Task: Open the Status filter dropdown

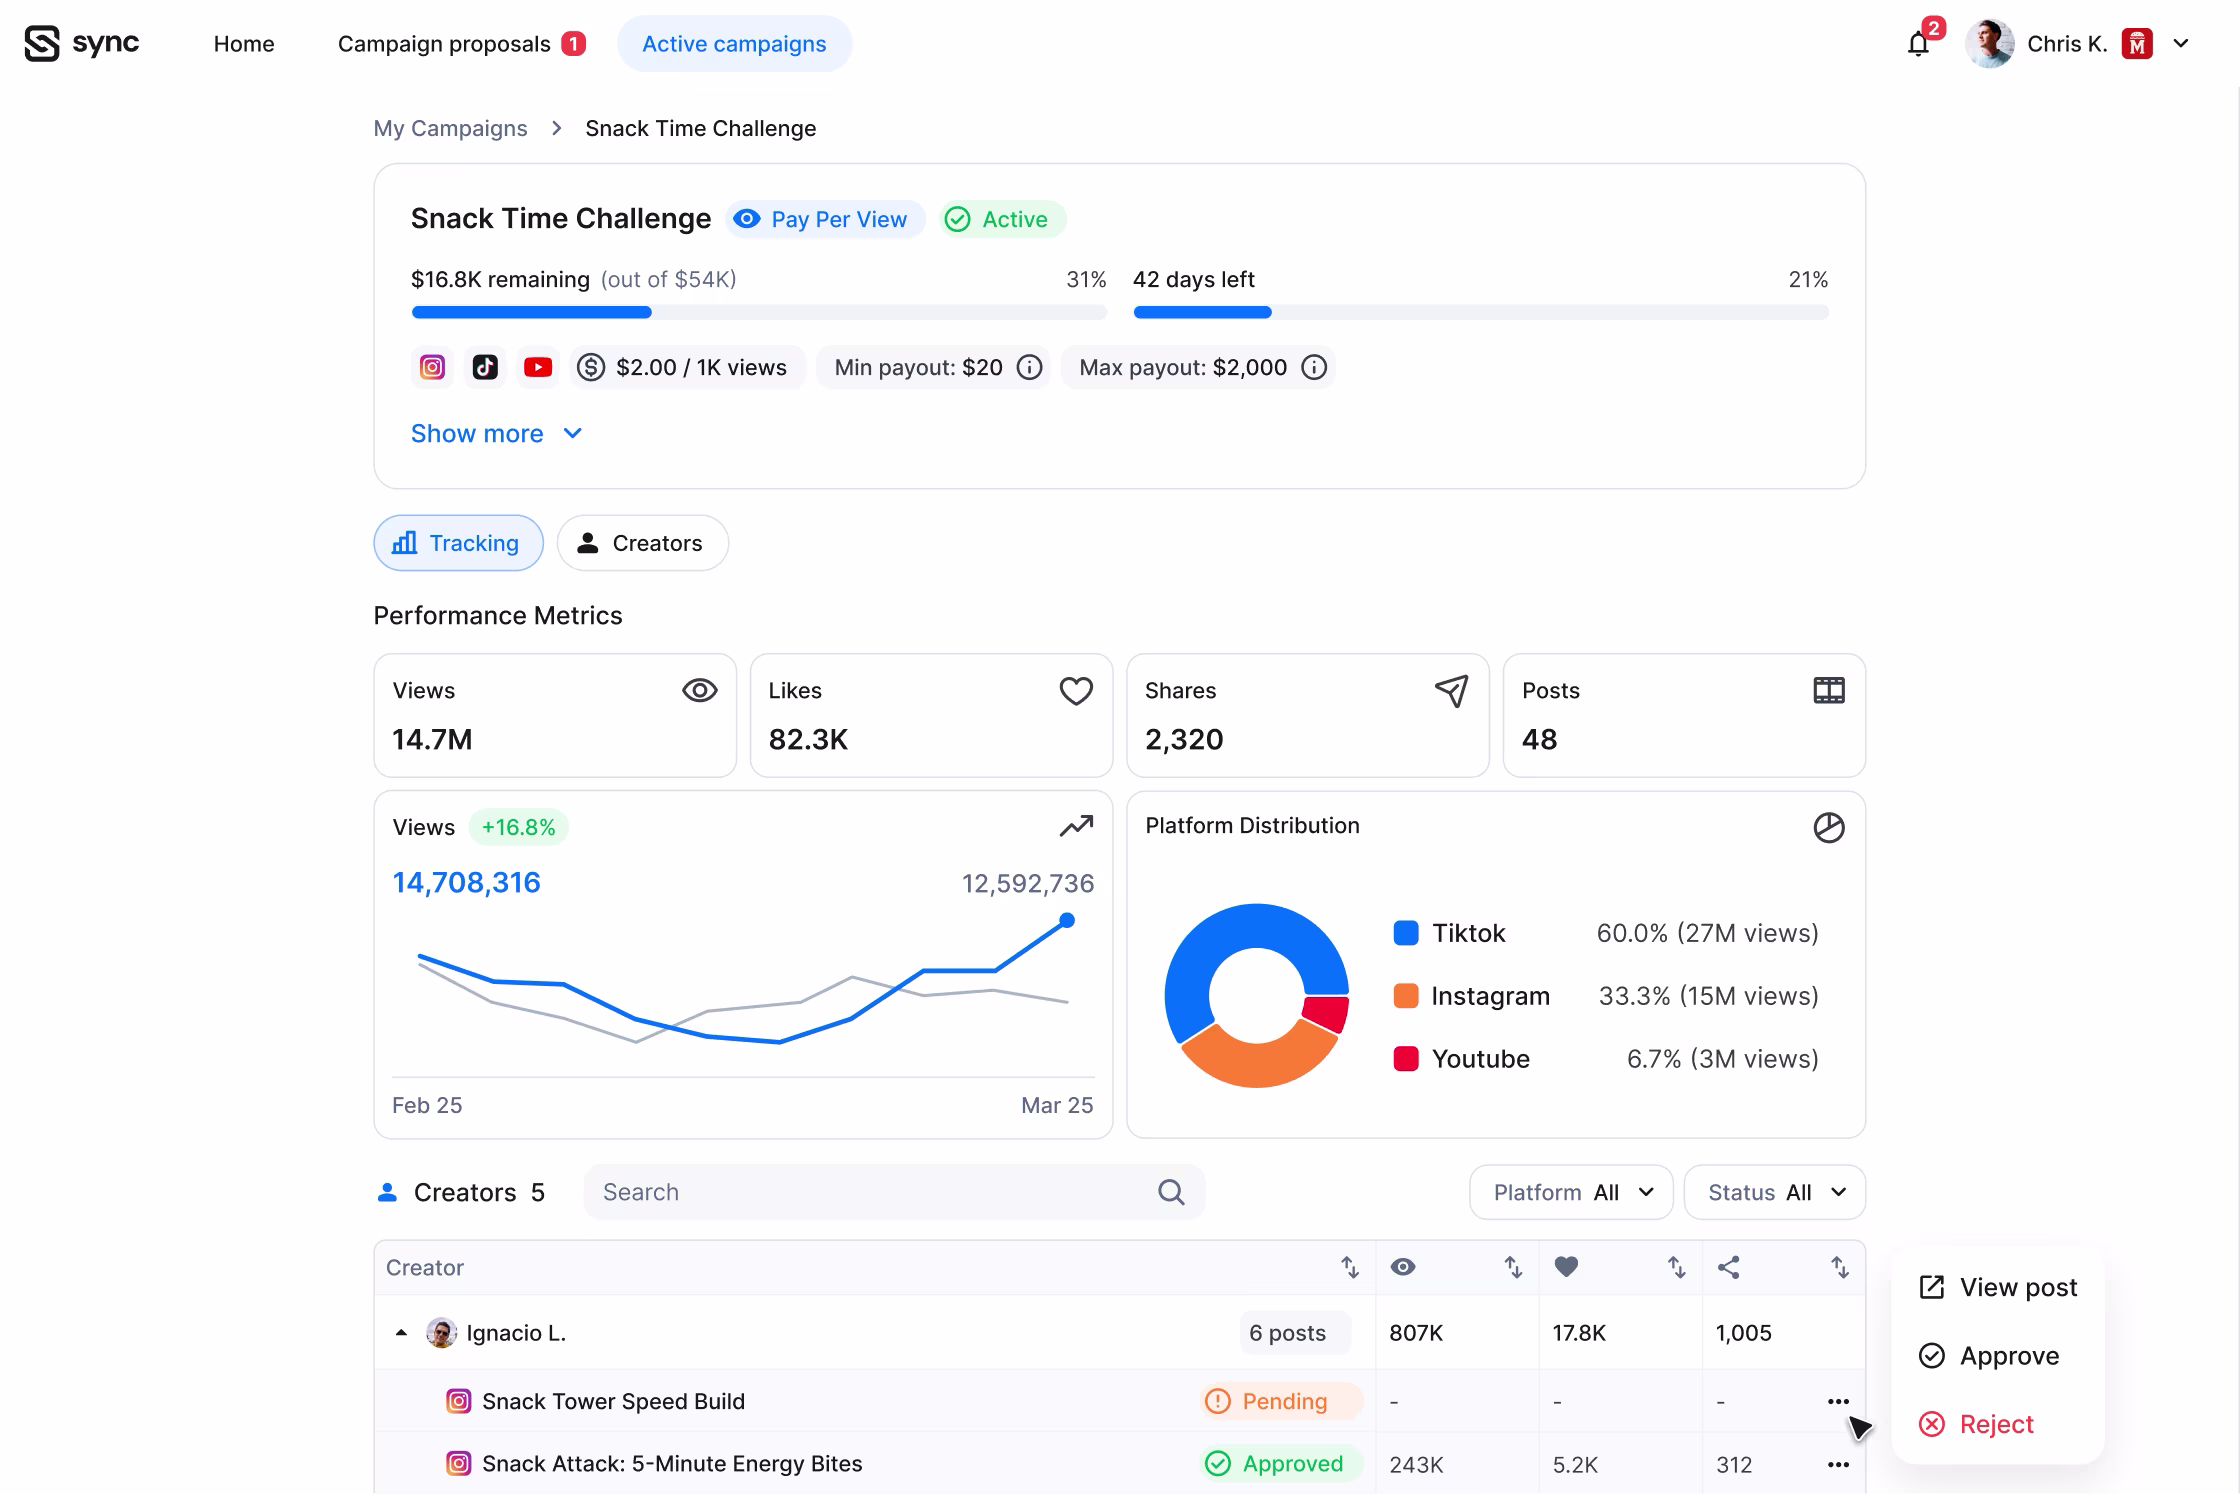Action: point(1775,1192)
